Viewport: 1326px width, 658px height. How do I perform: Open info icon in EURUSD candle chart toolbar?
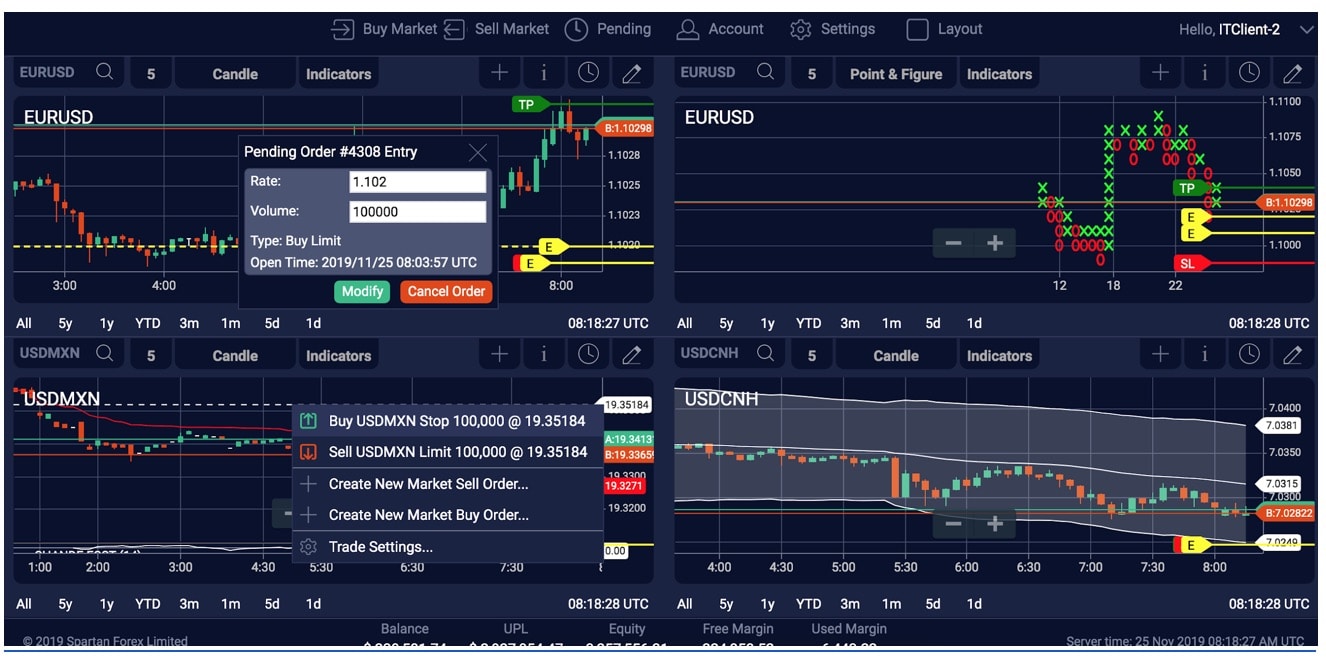(543, 72)
